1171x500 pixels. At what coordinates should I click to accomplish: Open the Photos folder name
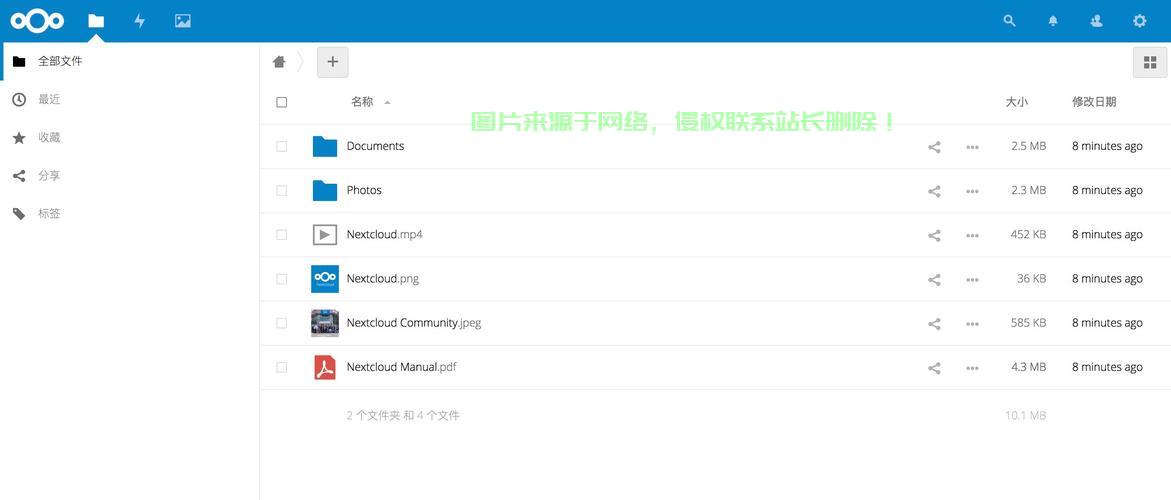point(364,190)
